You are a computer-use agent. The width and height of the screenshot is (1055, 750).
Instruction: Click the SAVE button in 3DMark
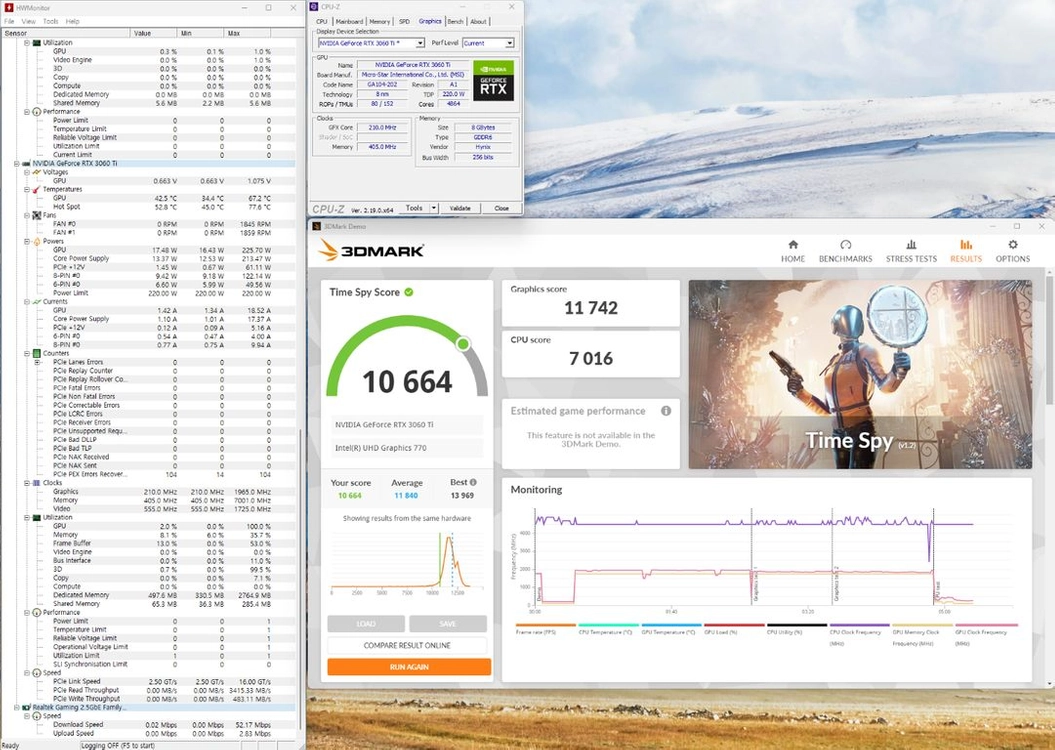(x=448, y=624)
